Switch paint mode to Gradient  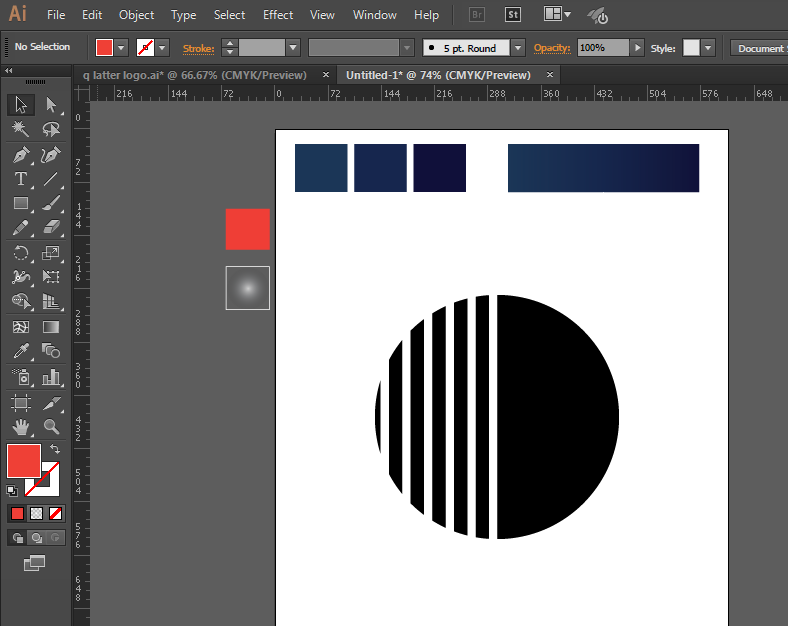point(36,513)
